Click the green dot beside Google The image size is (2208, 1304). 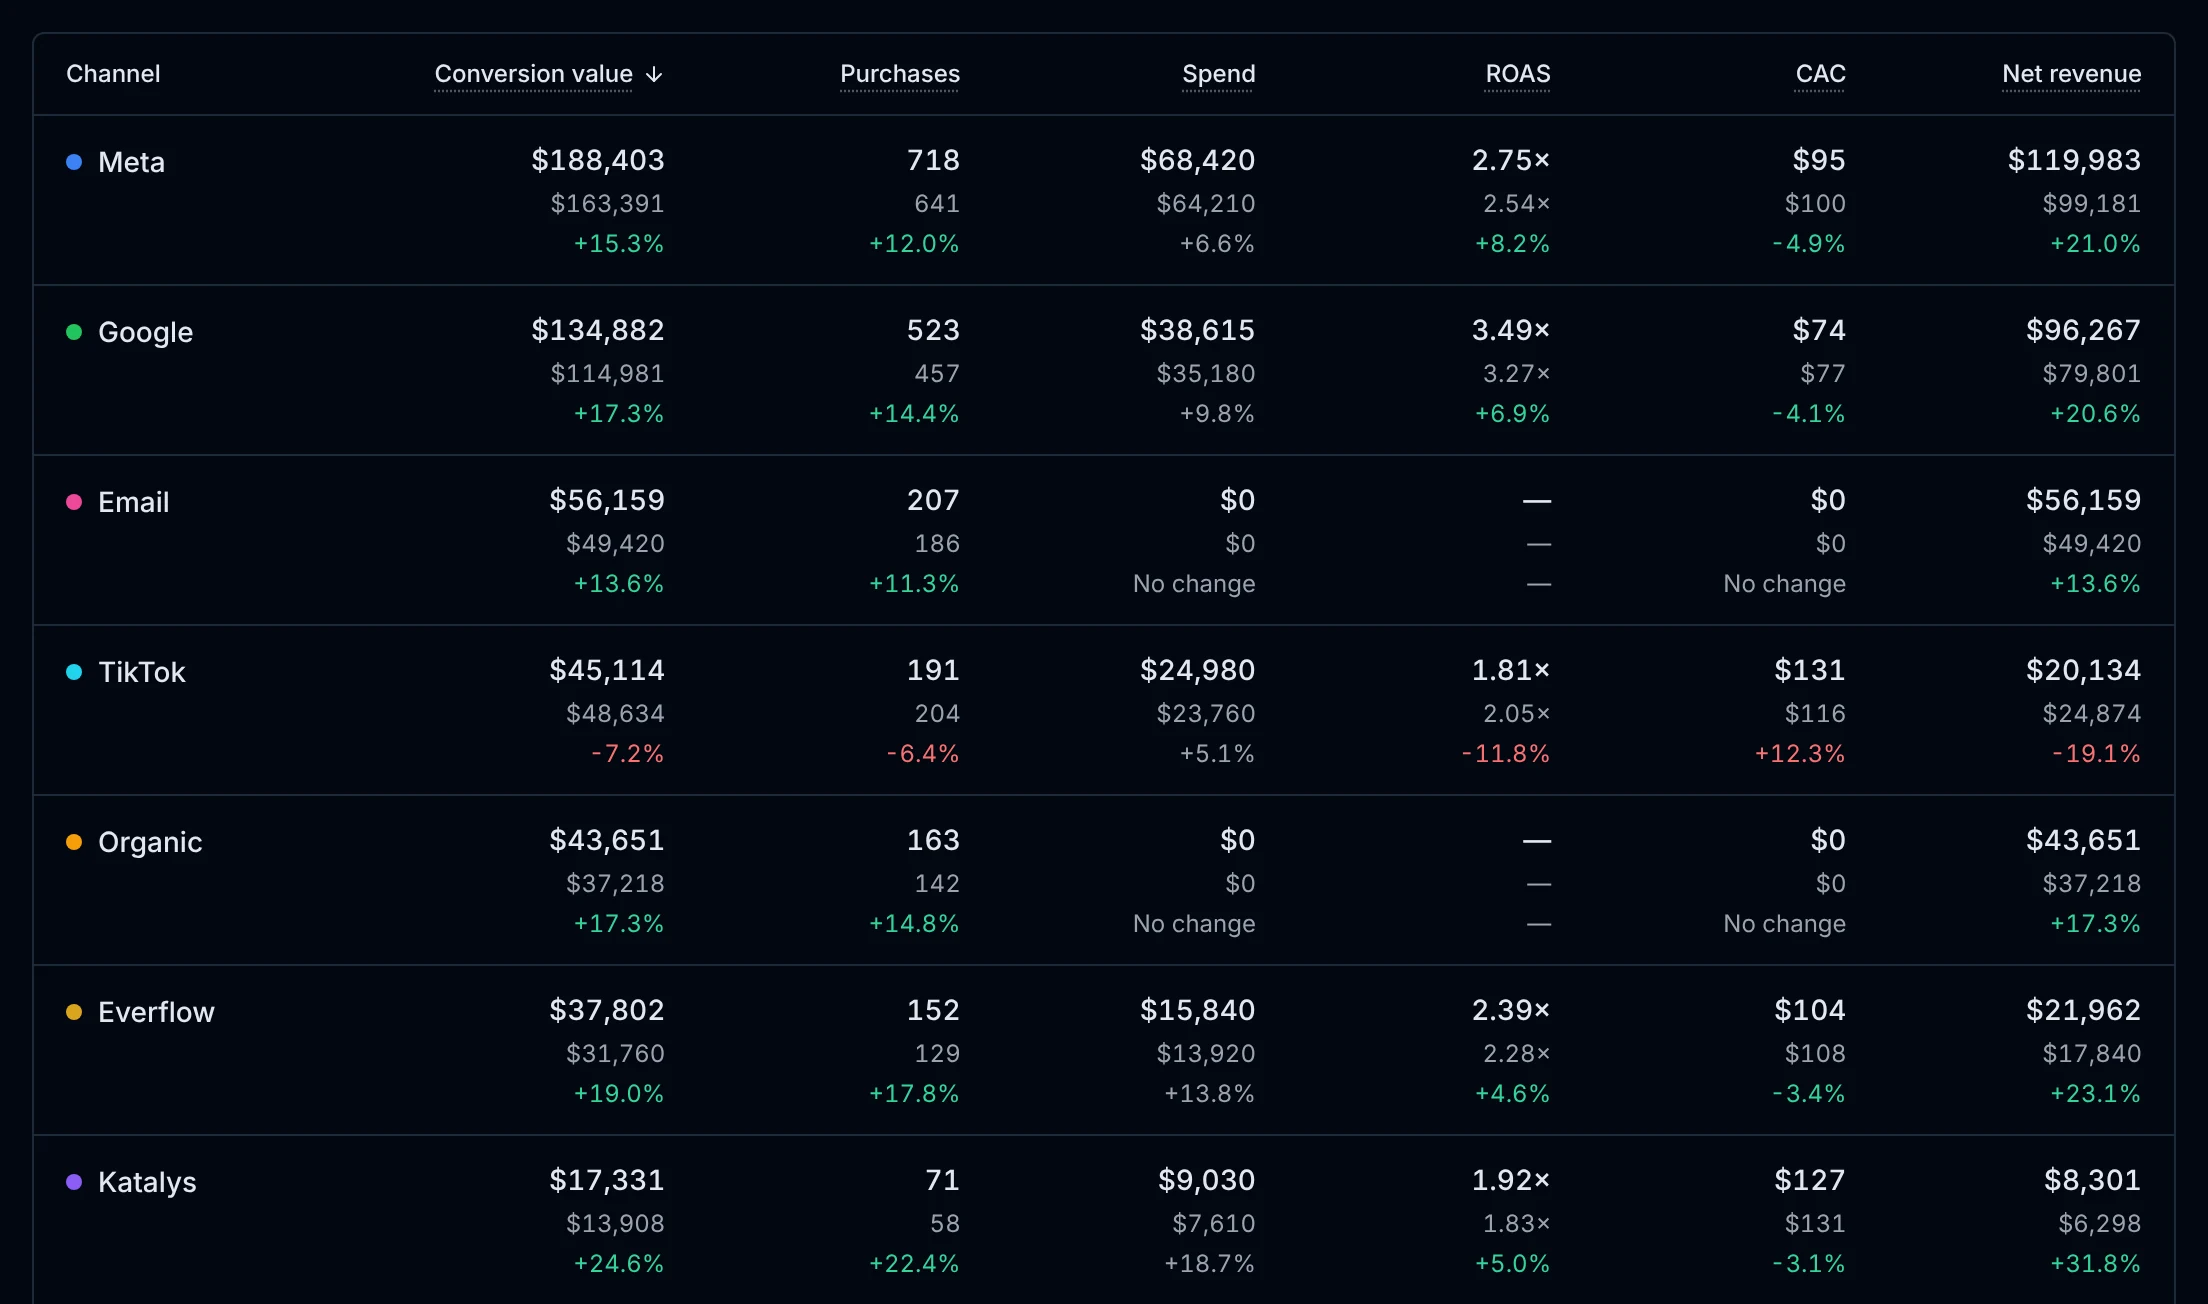point(74,332)
